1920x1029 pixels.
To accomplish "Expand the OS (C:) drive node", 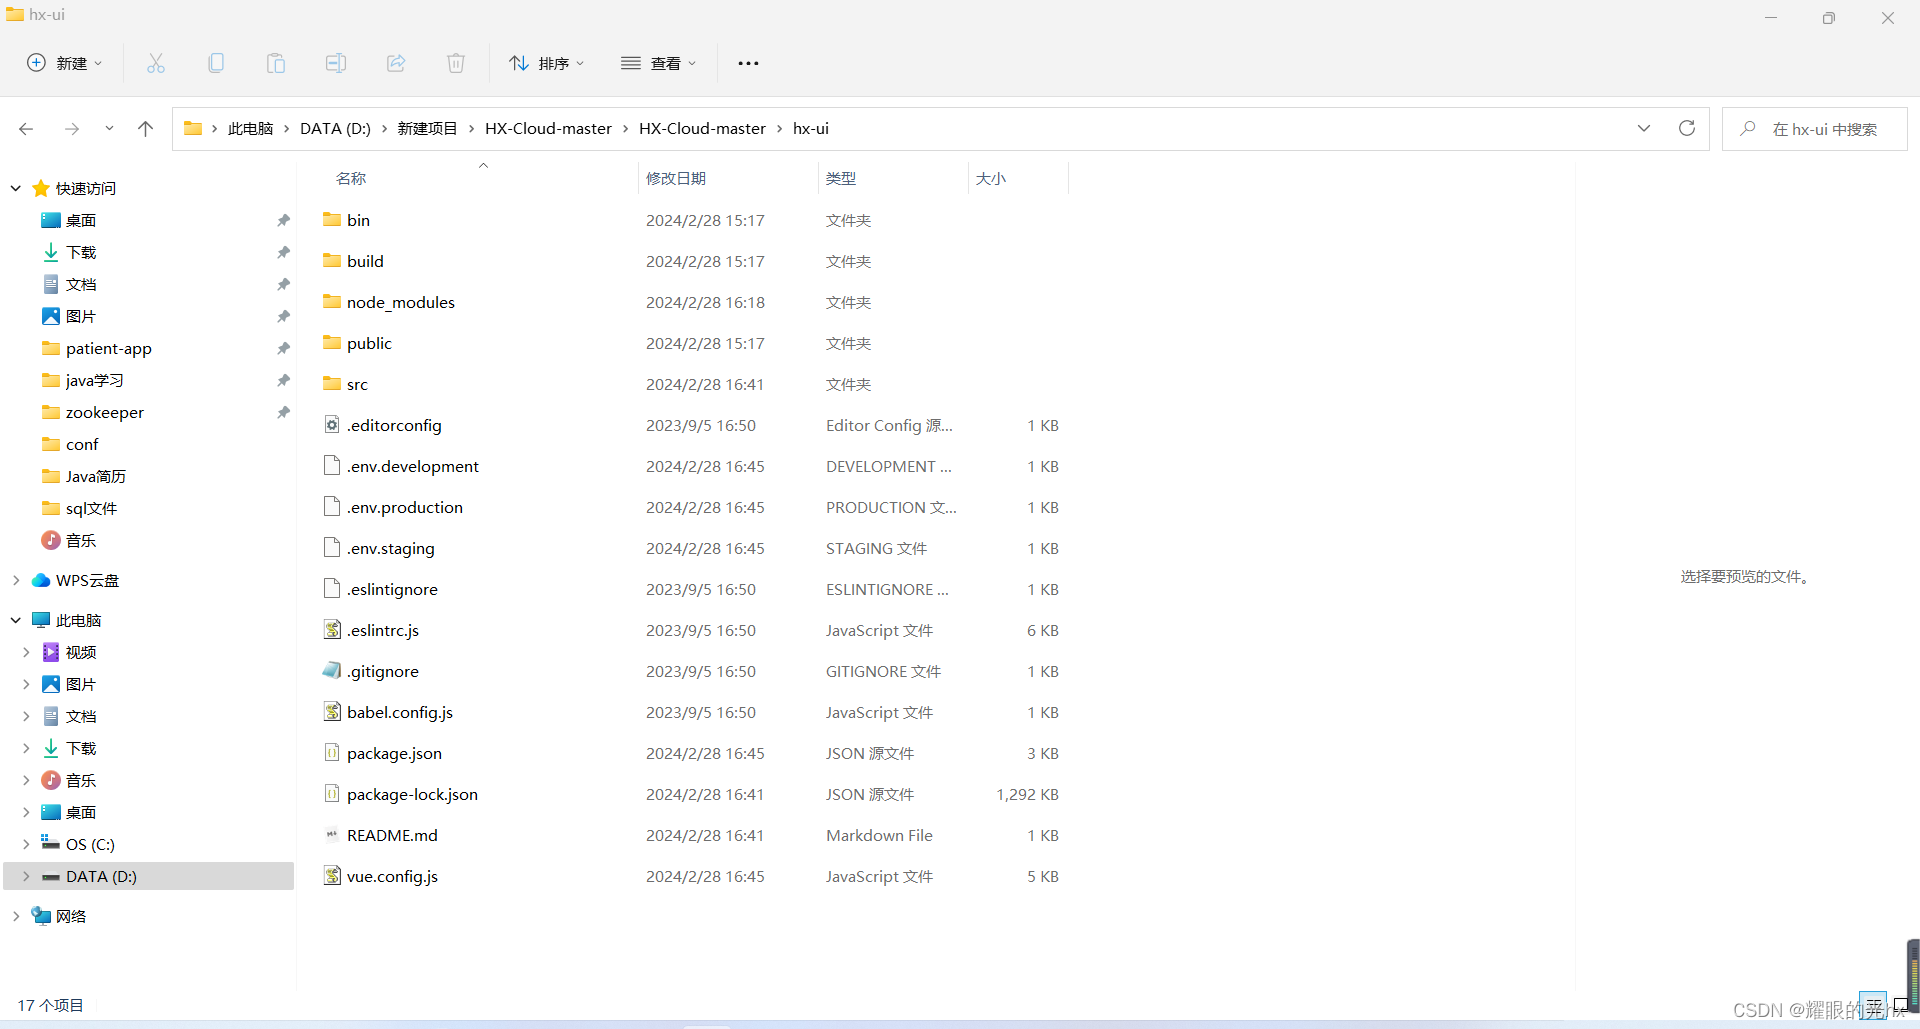I will 26,844.
